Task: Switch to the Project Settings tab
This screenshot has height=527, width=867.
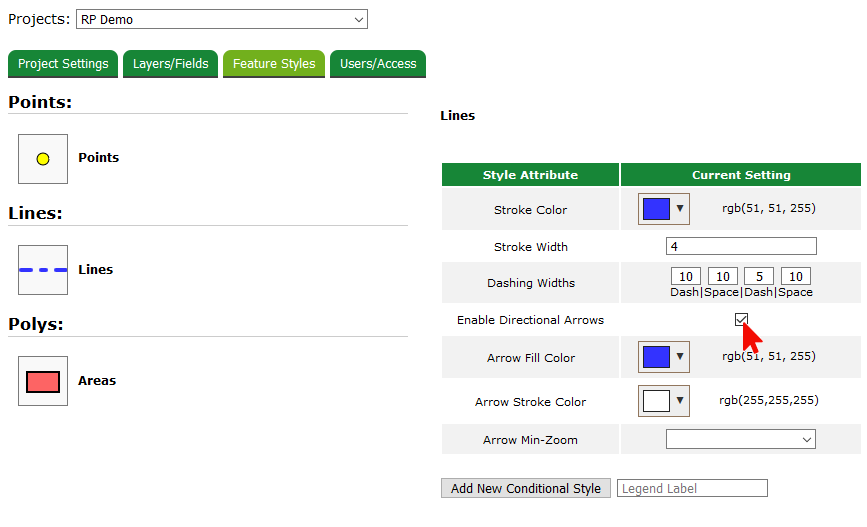Action: click(63, 64)
